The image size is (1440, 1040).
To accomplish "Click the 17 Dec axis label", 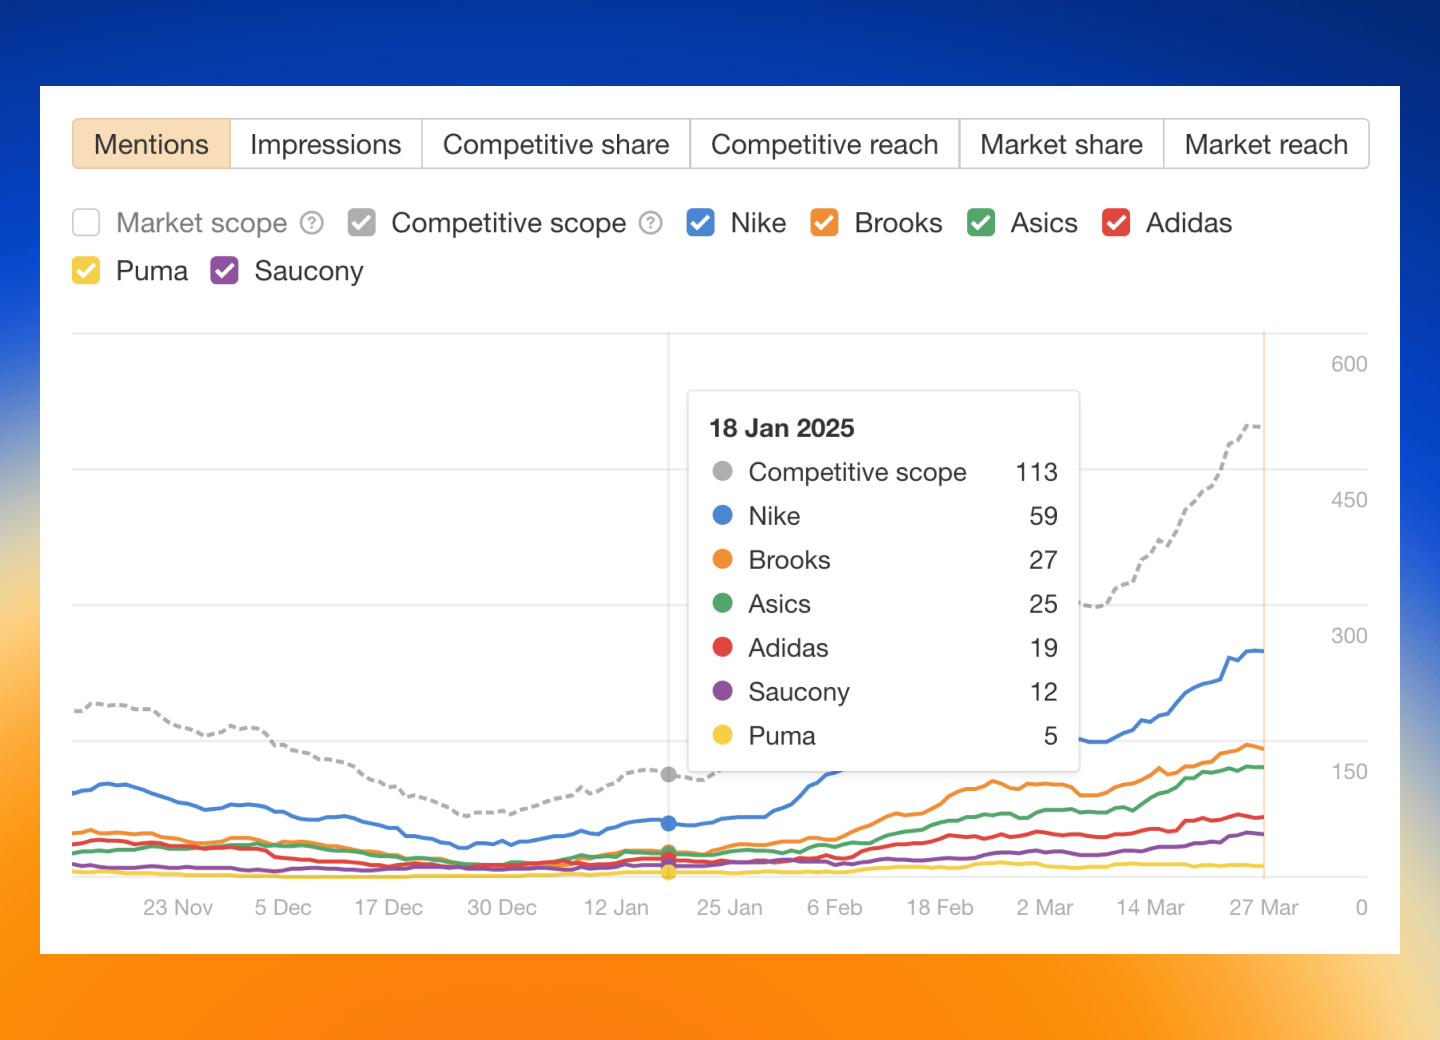I will (388, 907).
